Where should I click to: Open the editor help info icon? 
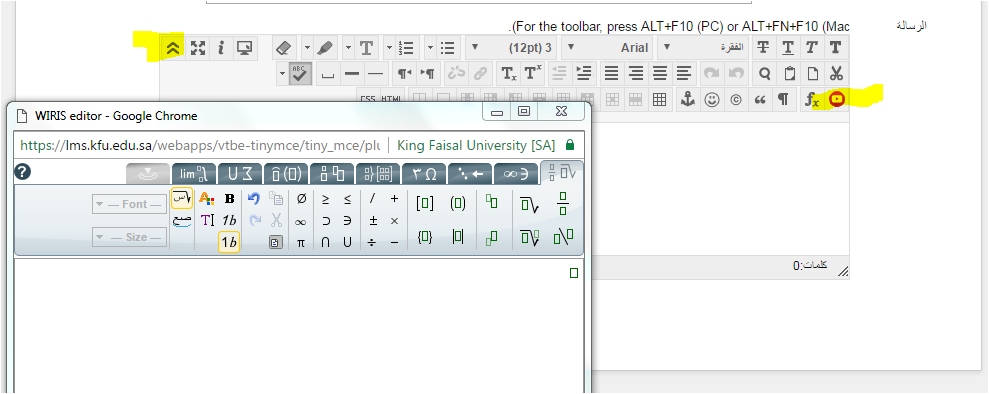[x=221, y=48]
